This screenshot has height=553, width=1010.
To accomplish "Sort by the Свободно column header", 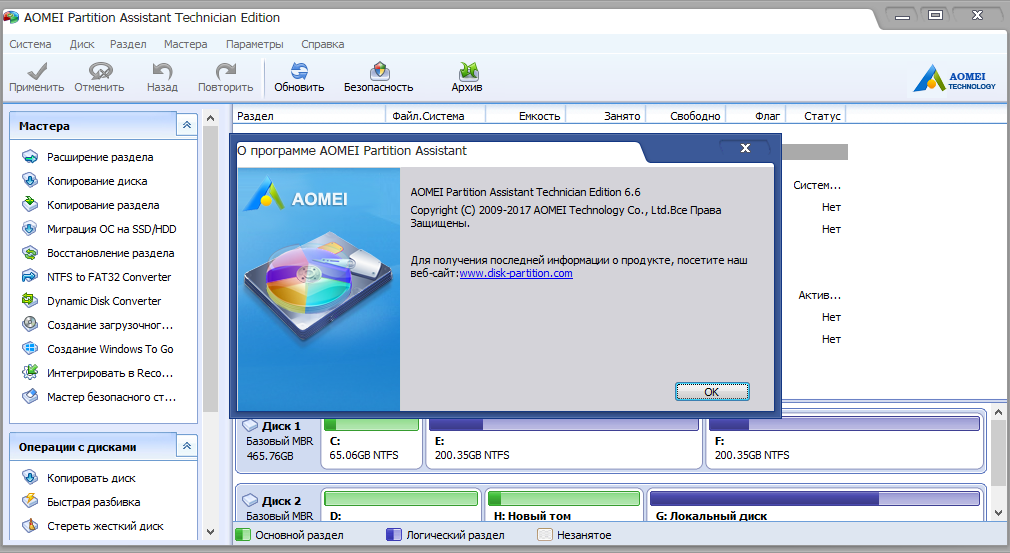I will point(685,116).
